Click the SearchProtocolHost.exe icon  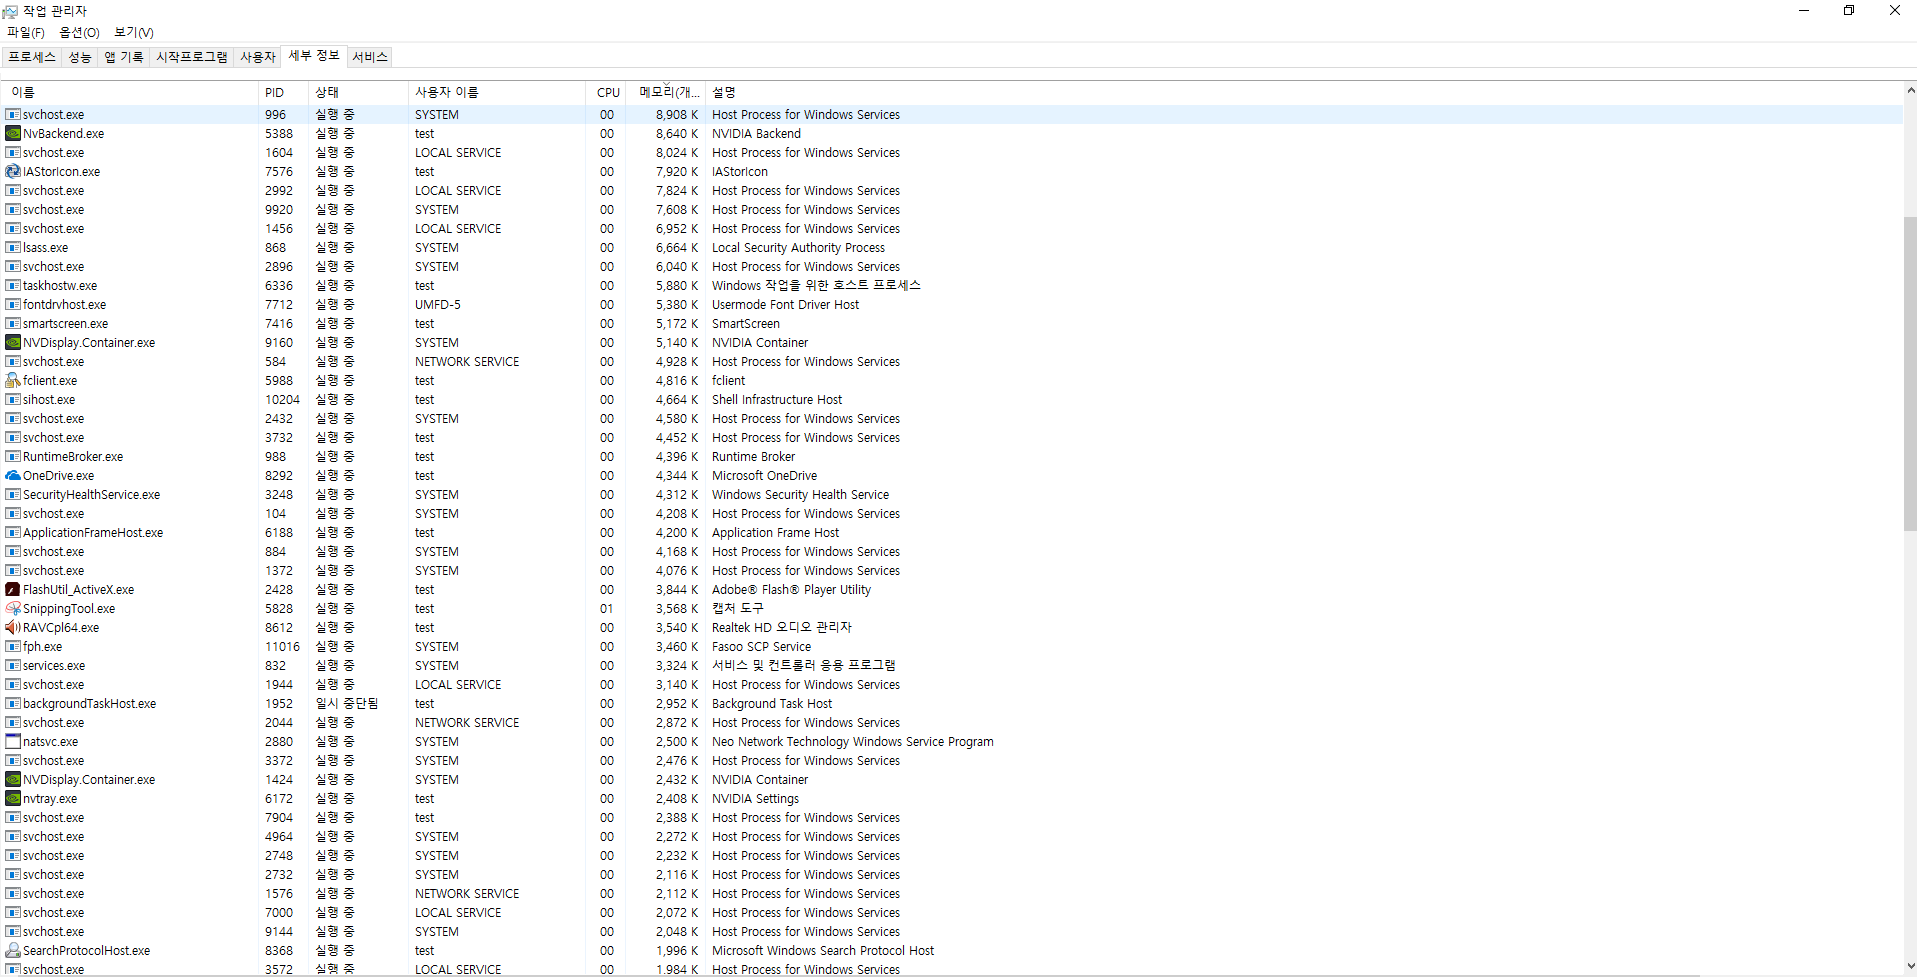[13, 951]
